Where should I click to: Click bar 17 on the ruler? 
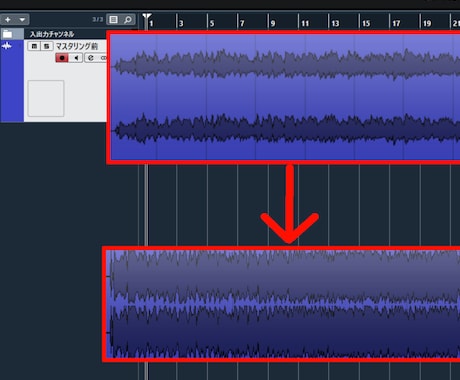[x=396, y=23]
